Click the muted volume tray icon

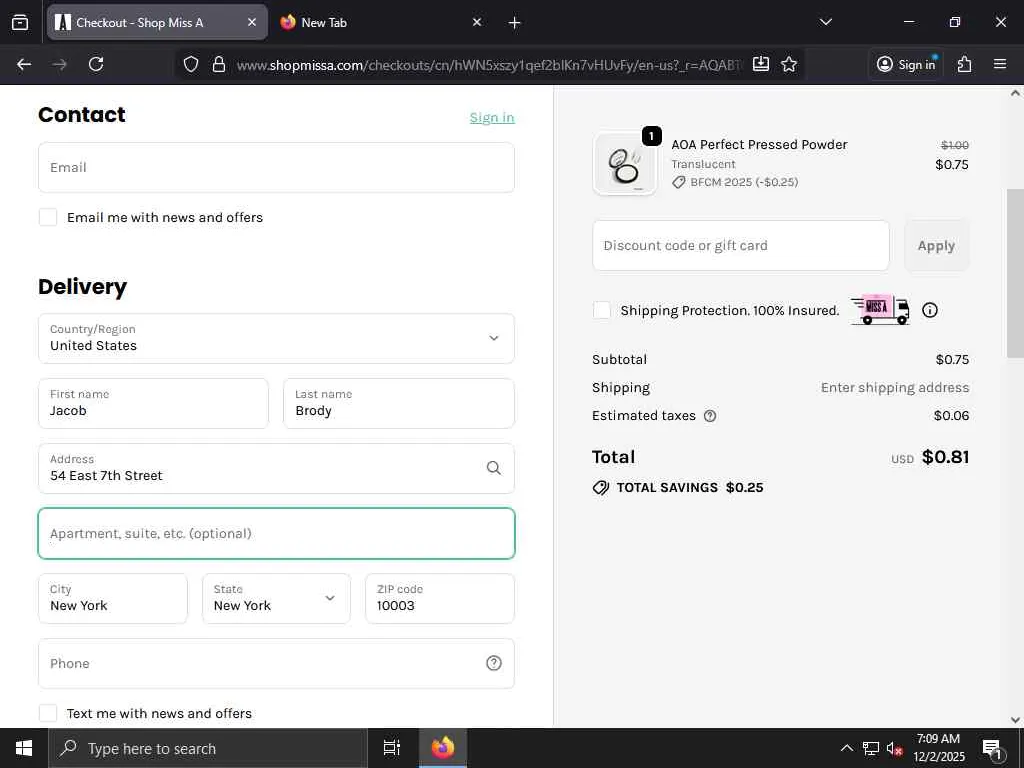click(x=894, y=749)
